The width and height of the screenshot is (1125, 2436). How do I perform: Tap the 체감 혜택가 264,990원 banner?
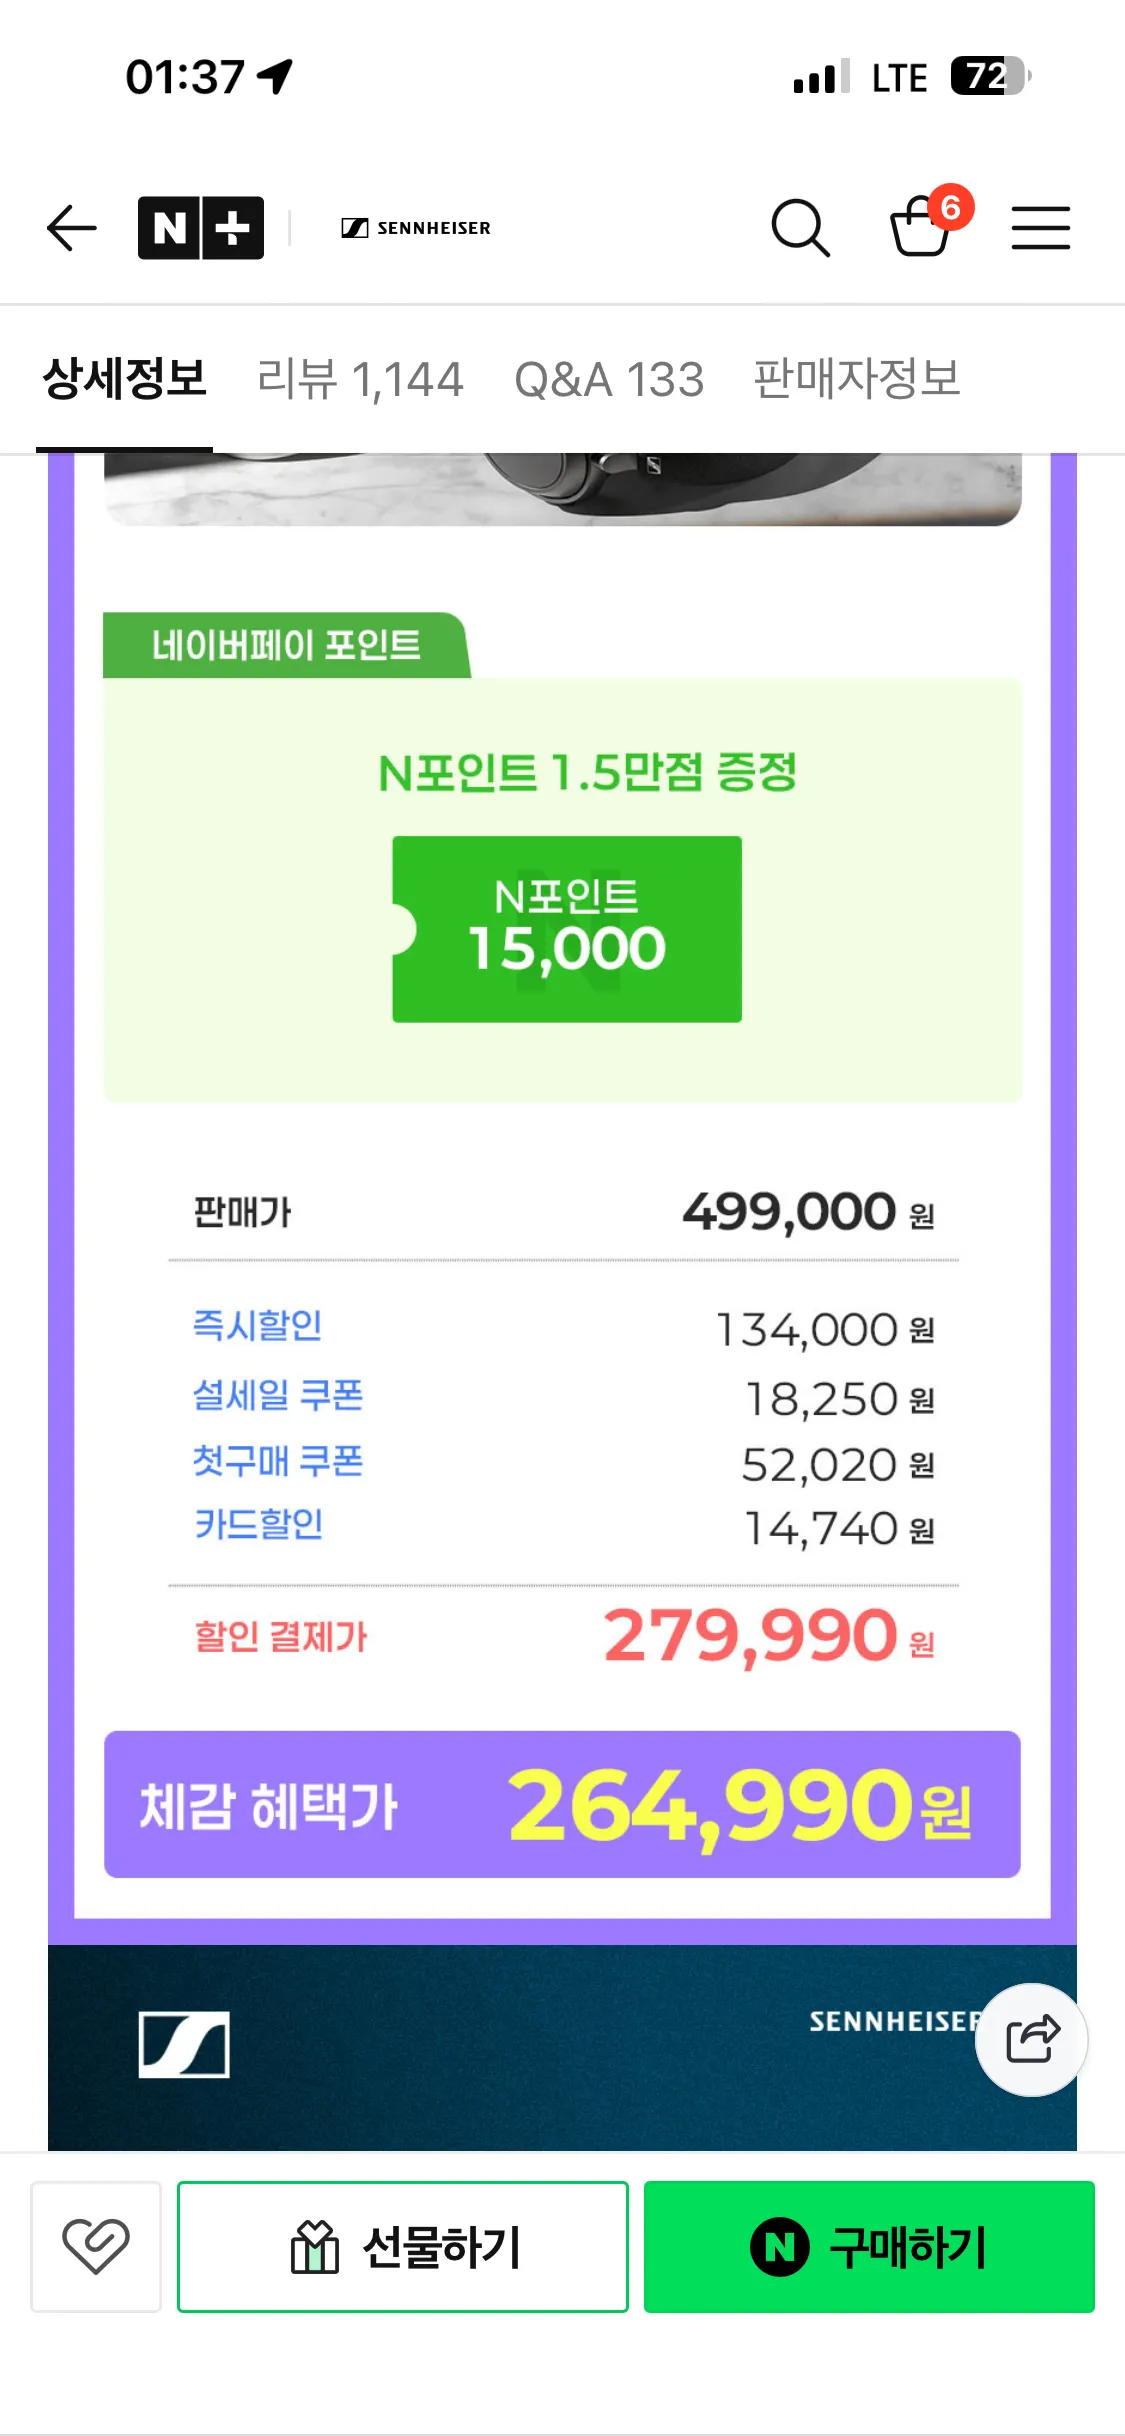click(562, 1804)
